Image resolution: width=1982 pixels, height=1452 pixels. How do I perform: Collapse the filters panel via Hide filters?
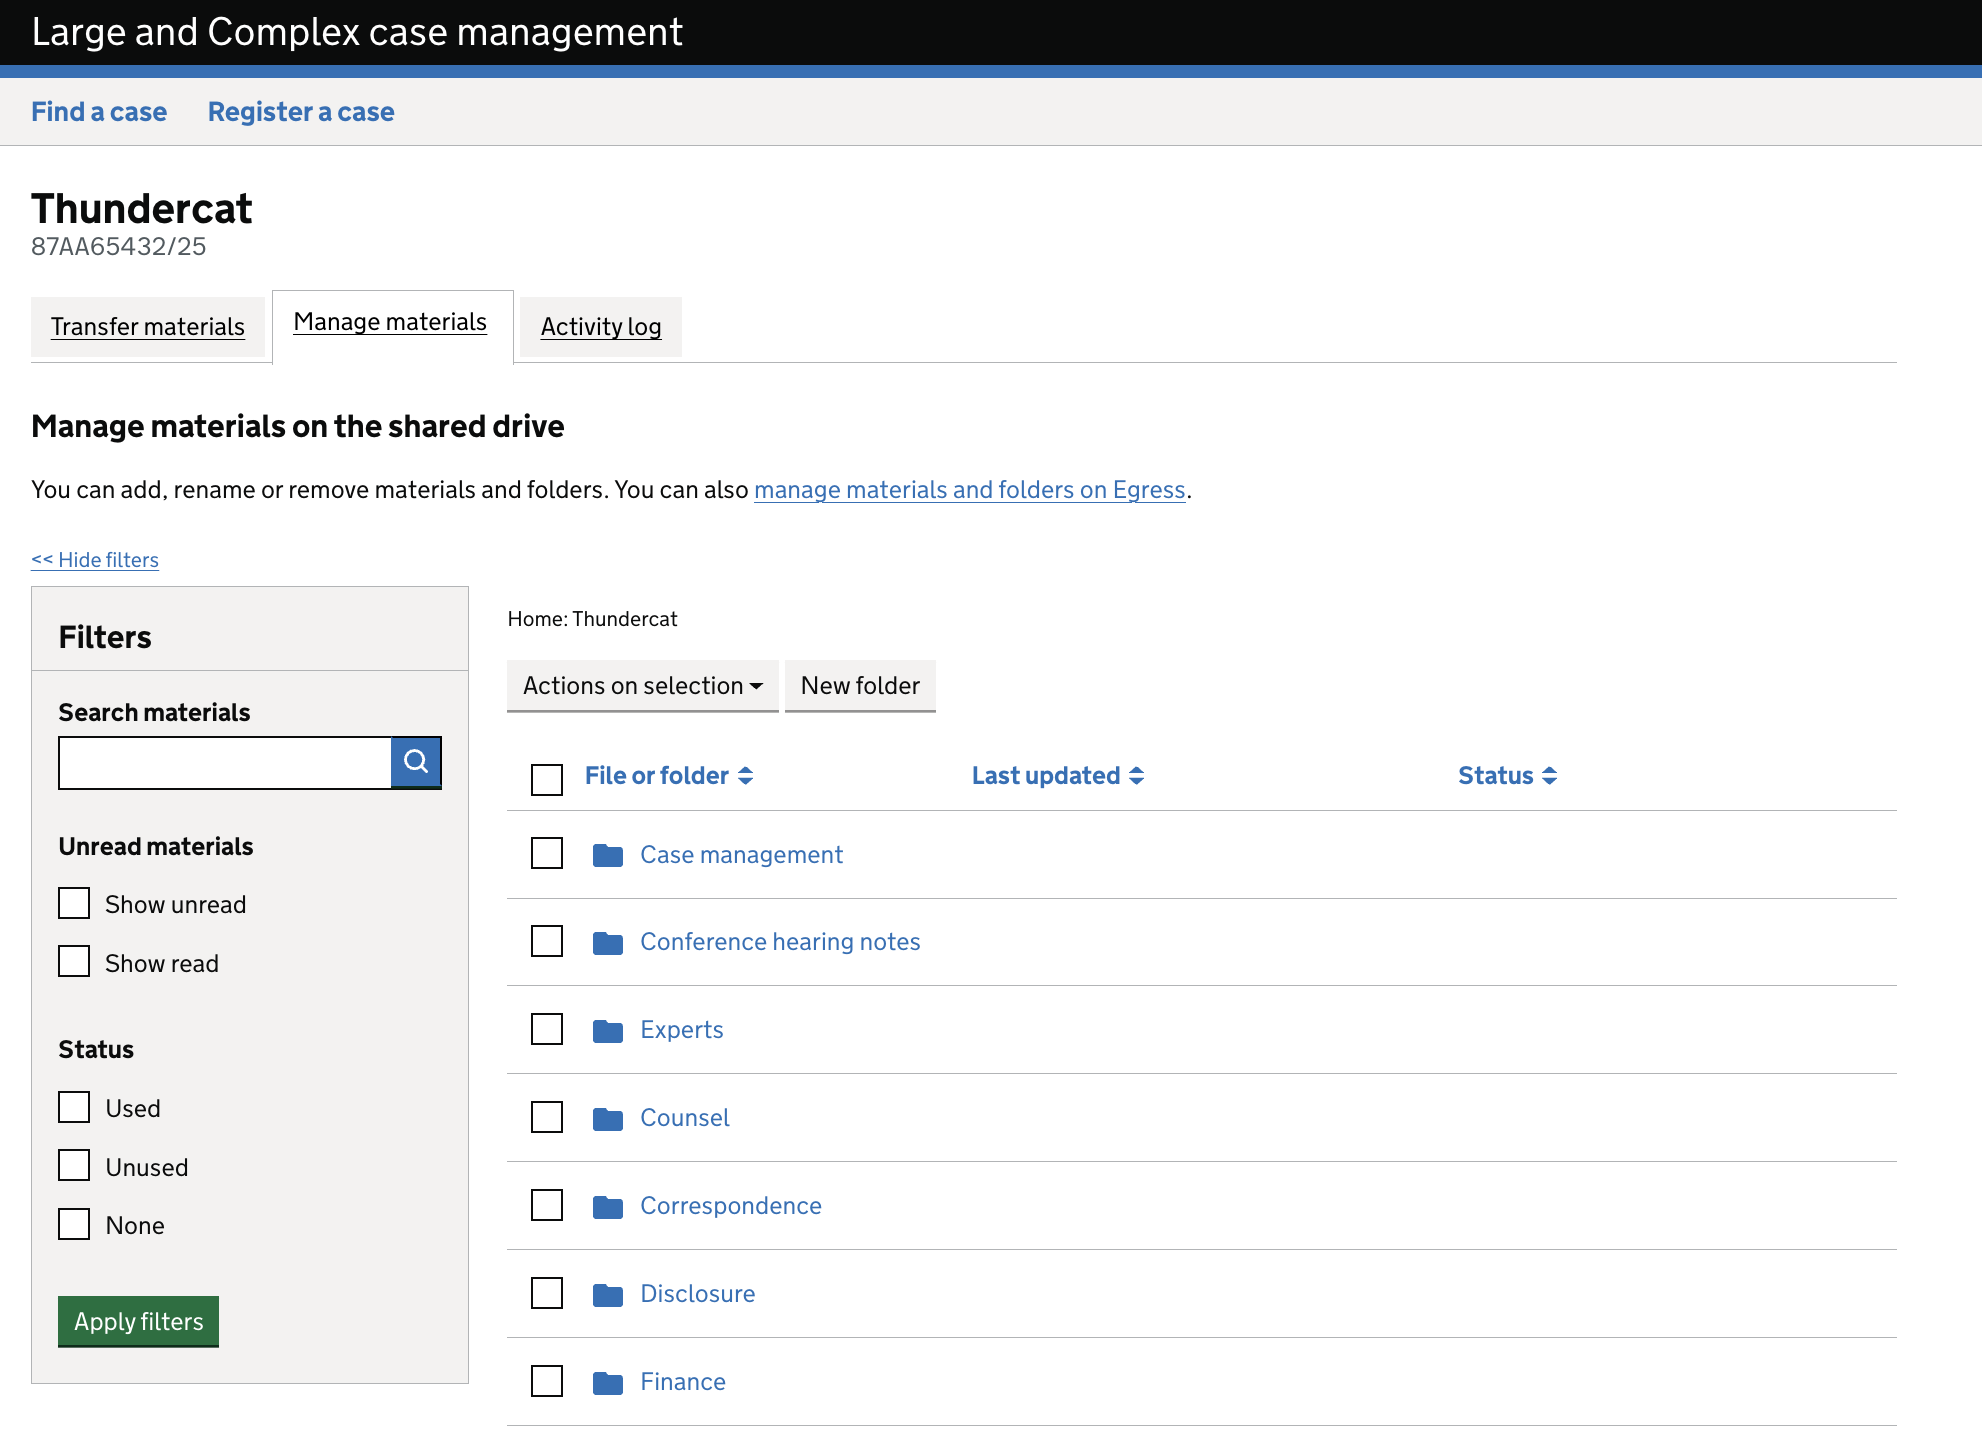(x=94, y=559)
